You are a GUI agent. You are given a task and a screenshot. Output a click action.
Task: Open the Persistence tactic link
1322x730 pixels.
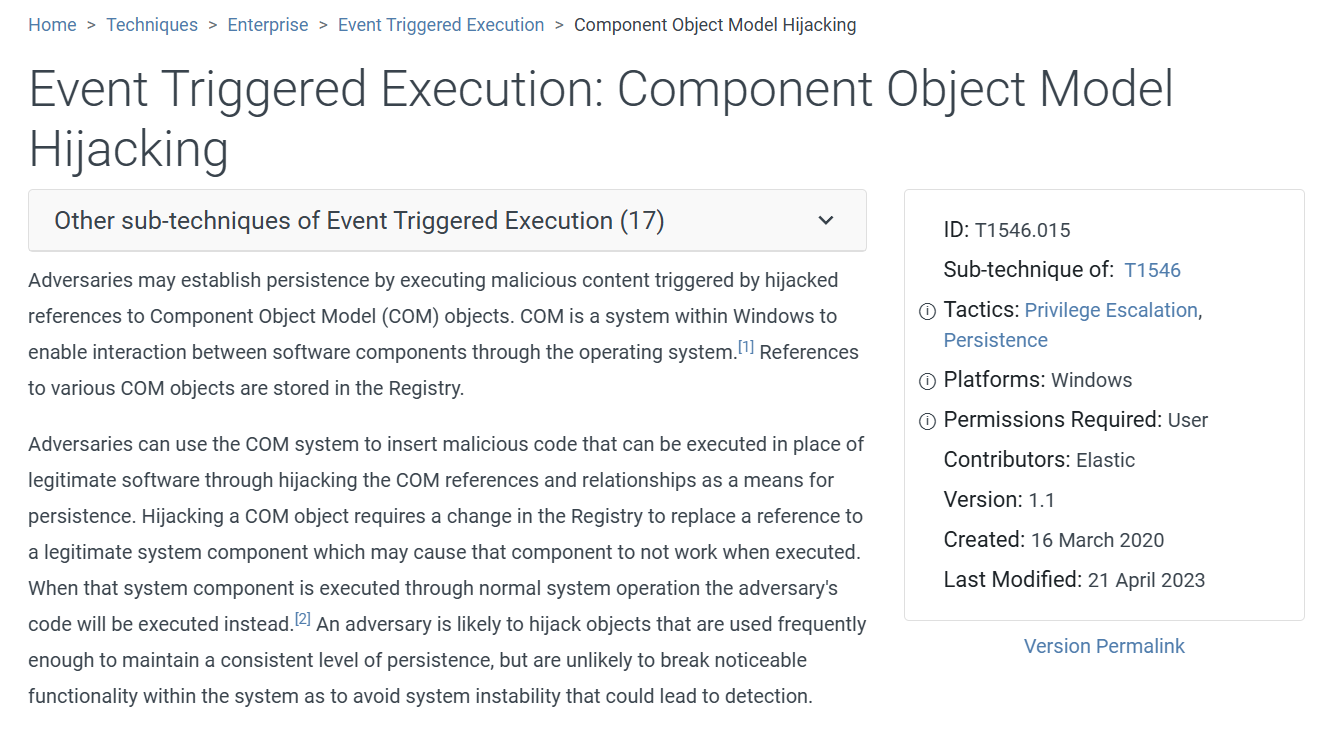click(x=995, y=340)
